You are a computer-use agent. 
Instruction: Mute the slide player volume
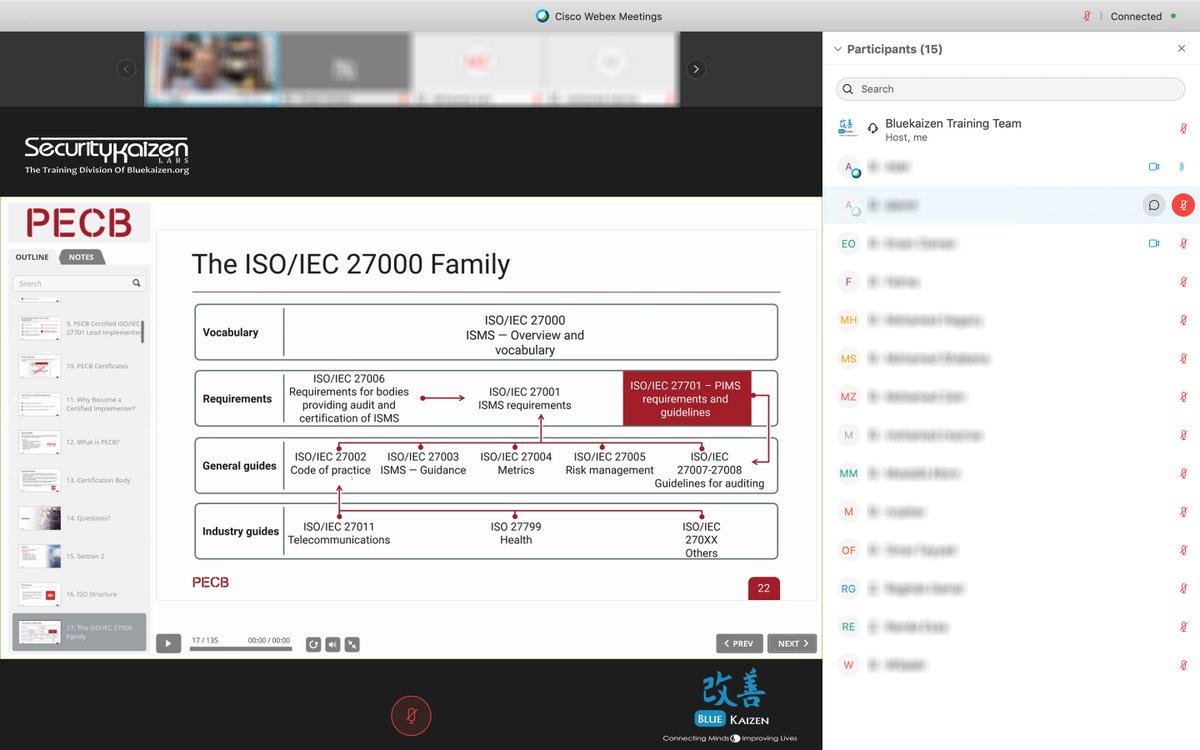pos(333,644)
